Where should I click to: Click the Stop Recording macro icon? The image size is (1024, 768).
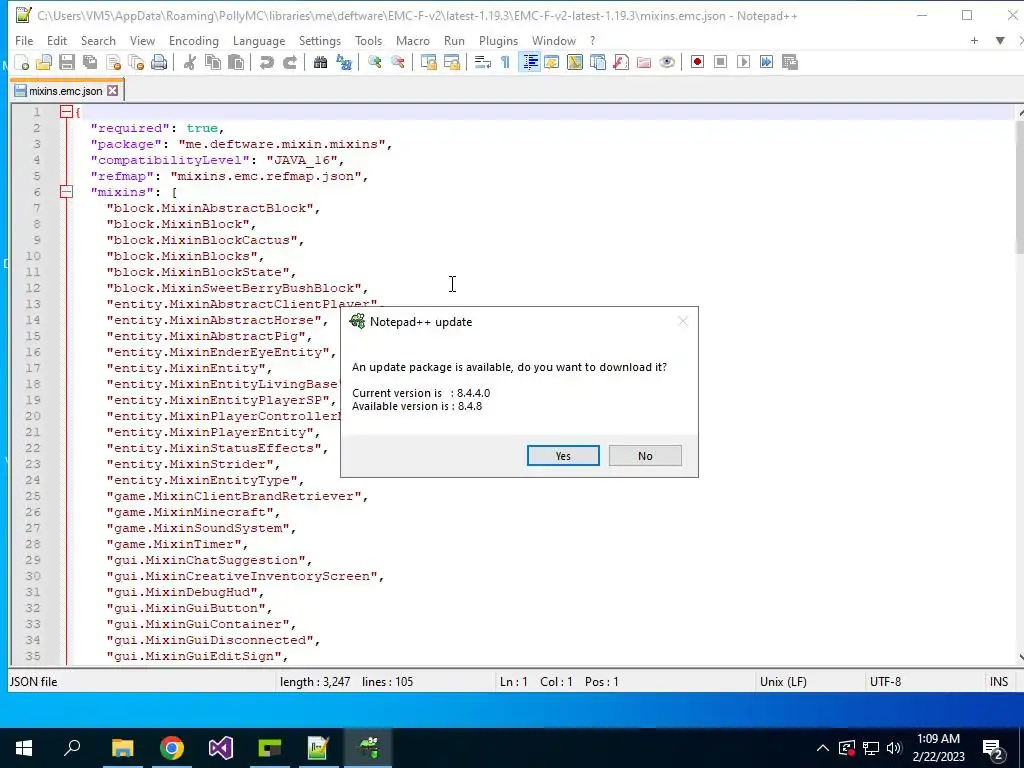(720, 62)
